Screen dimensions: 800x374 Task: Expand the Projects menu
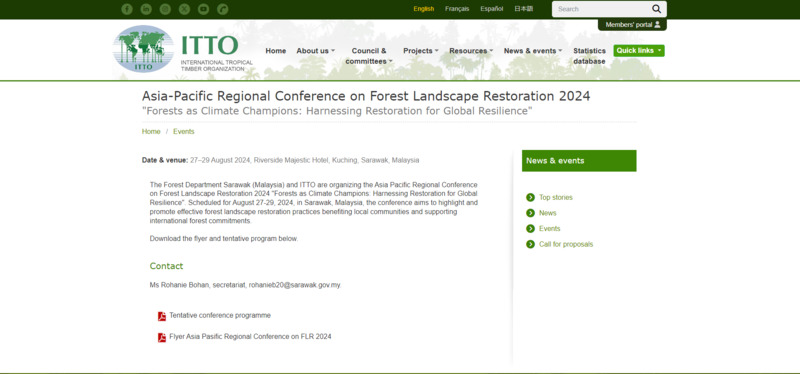pyautogui.click(x=420, y=51)
